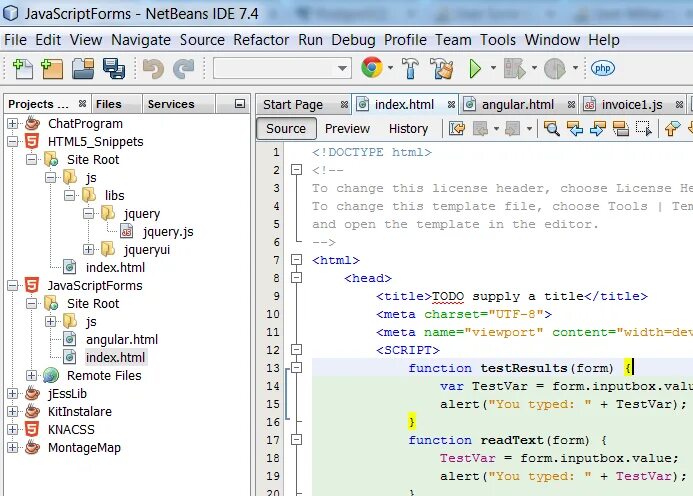Switch to the invoice1.js editor tab
693x496 pixels.
tap(632, 105)
